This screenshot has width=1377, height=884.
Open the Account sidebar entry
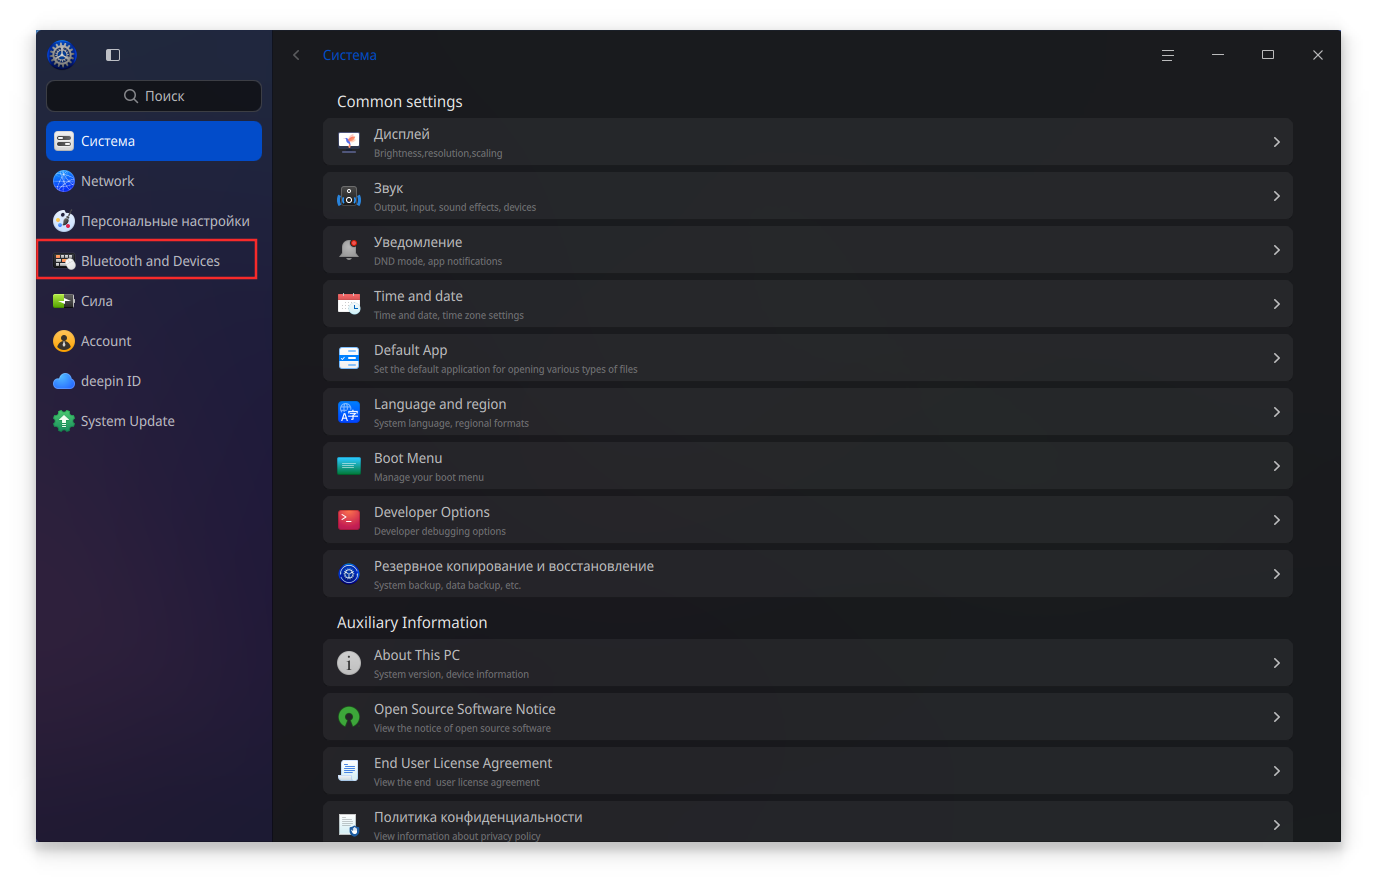(x=154, y=341)
